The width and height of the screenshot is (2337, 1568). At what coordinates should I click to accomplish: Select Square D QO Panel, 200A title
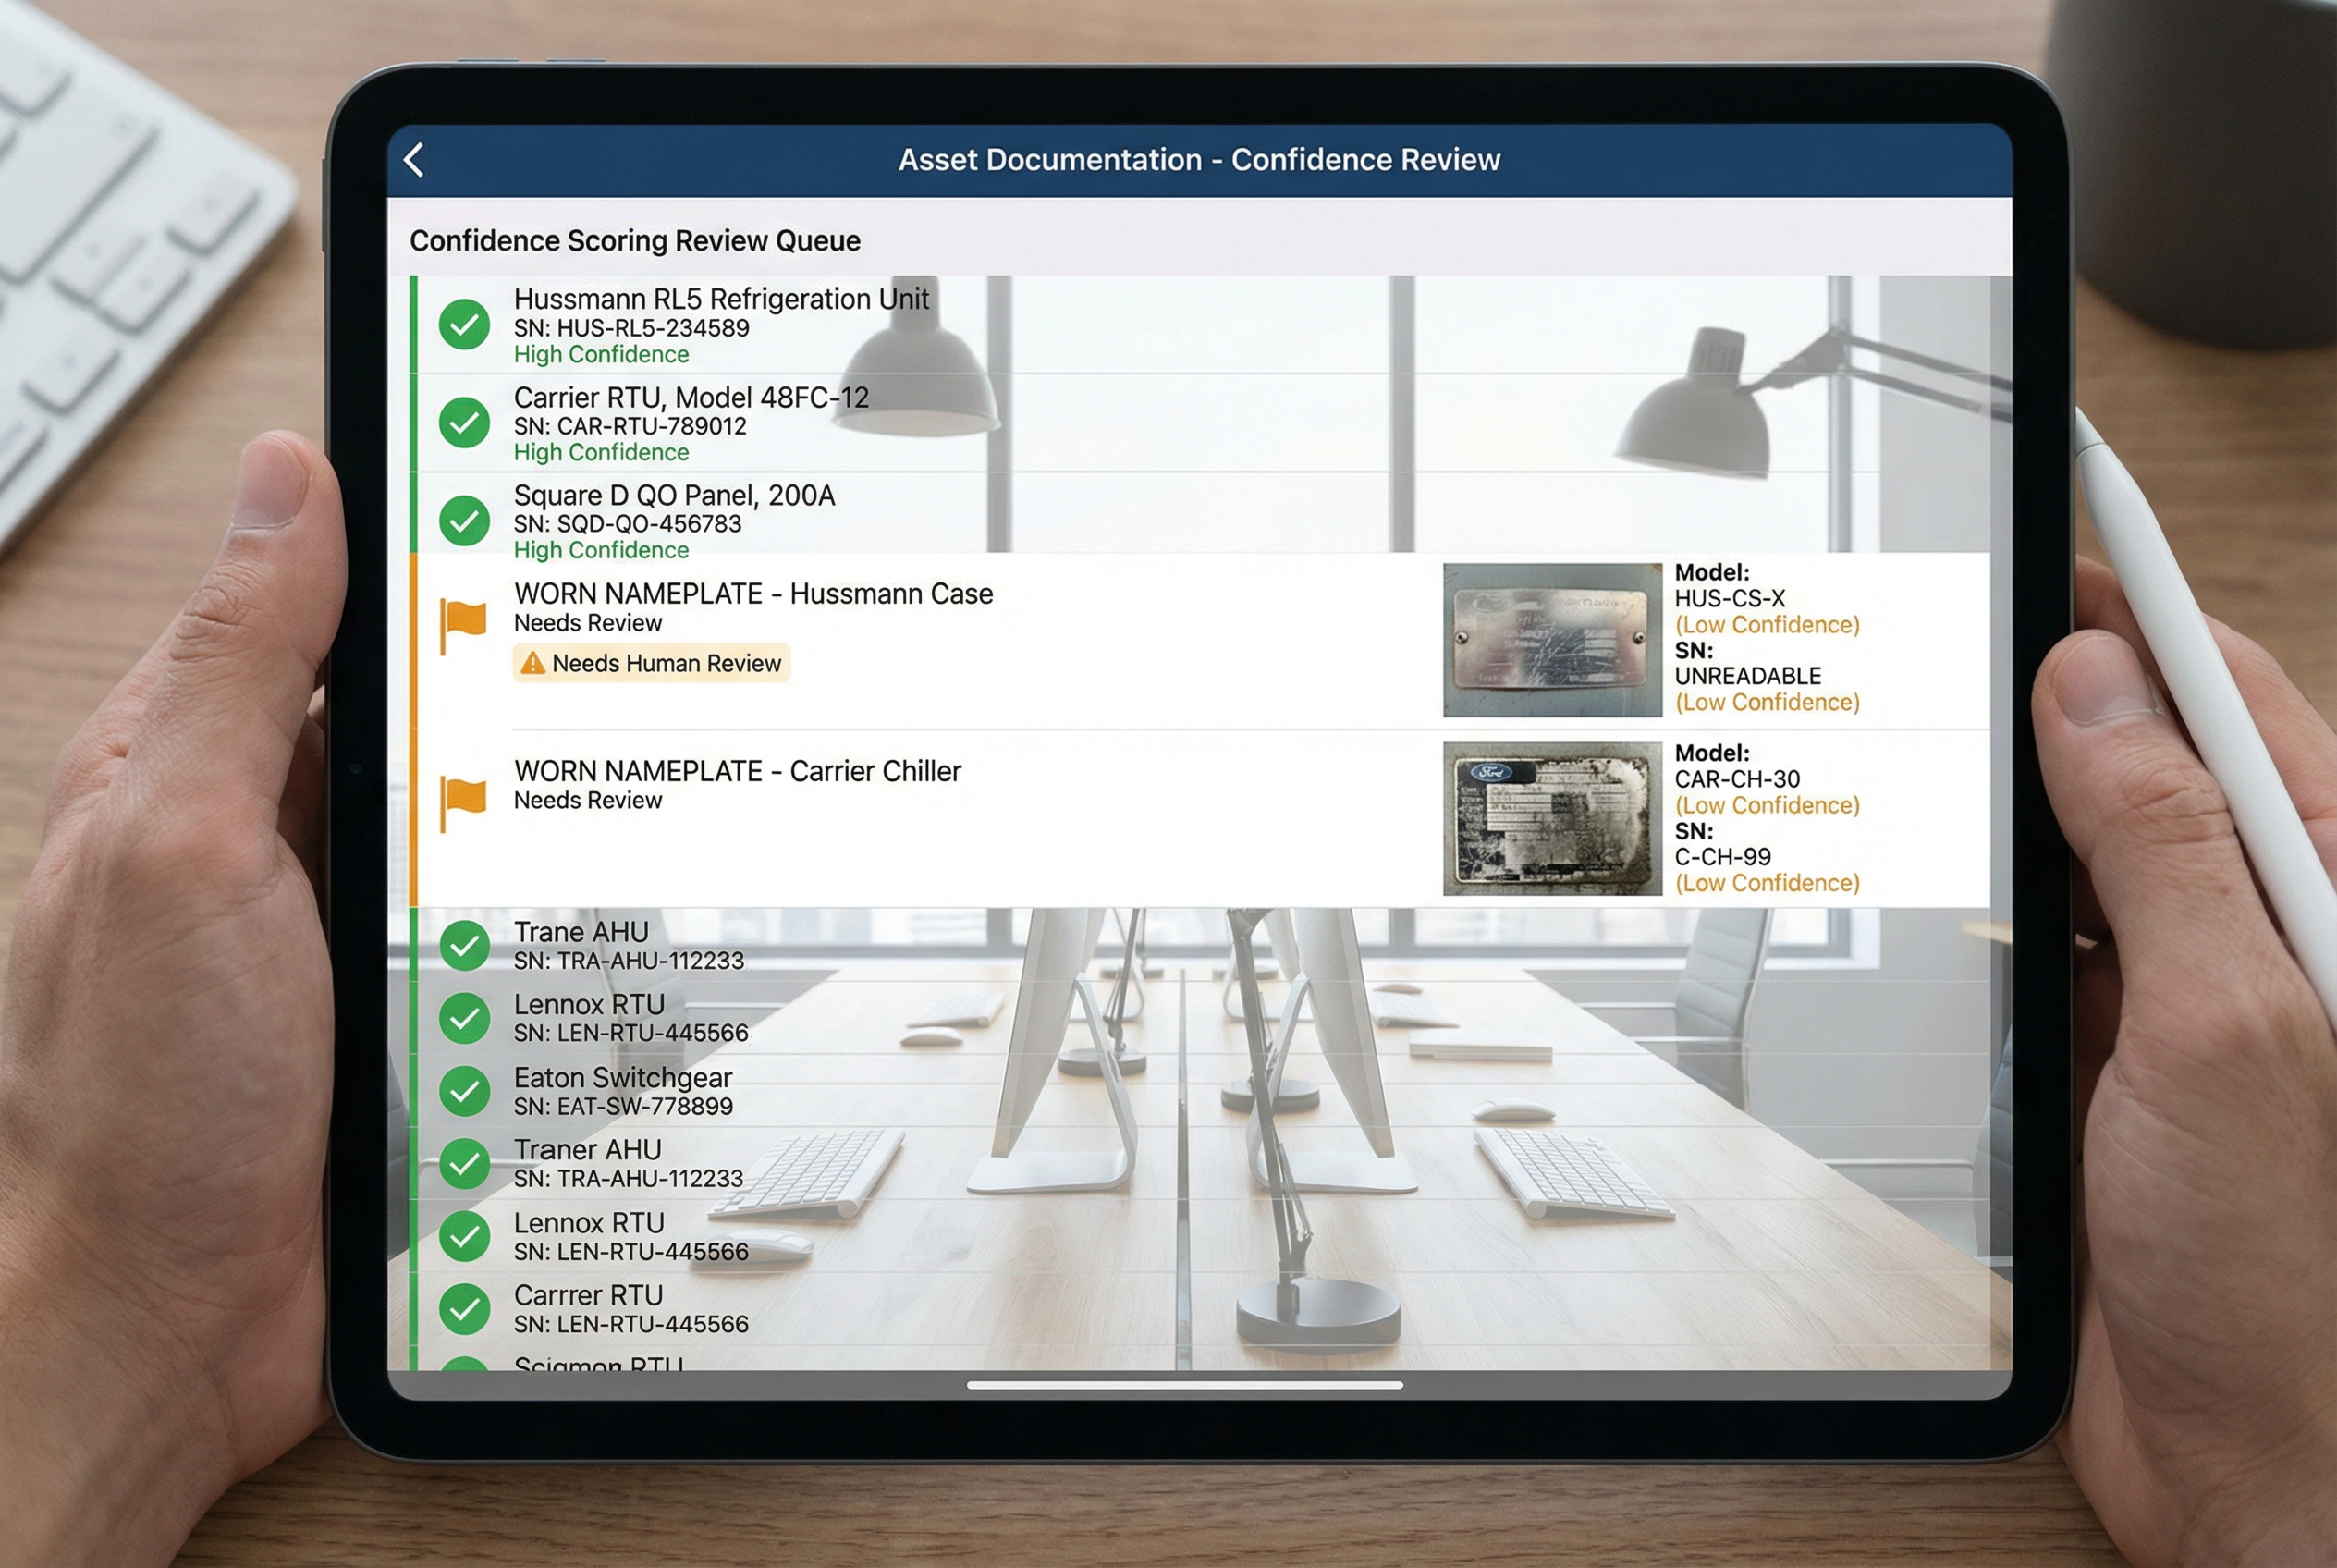[x=674, y=495]
